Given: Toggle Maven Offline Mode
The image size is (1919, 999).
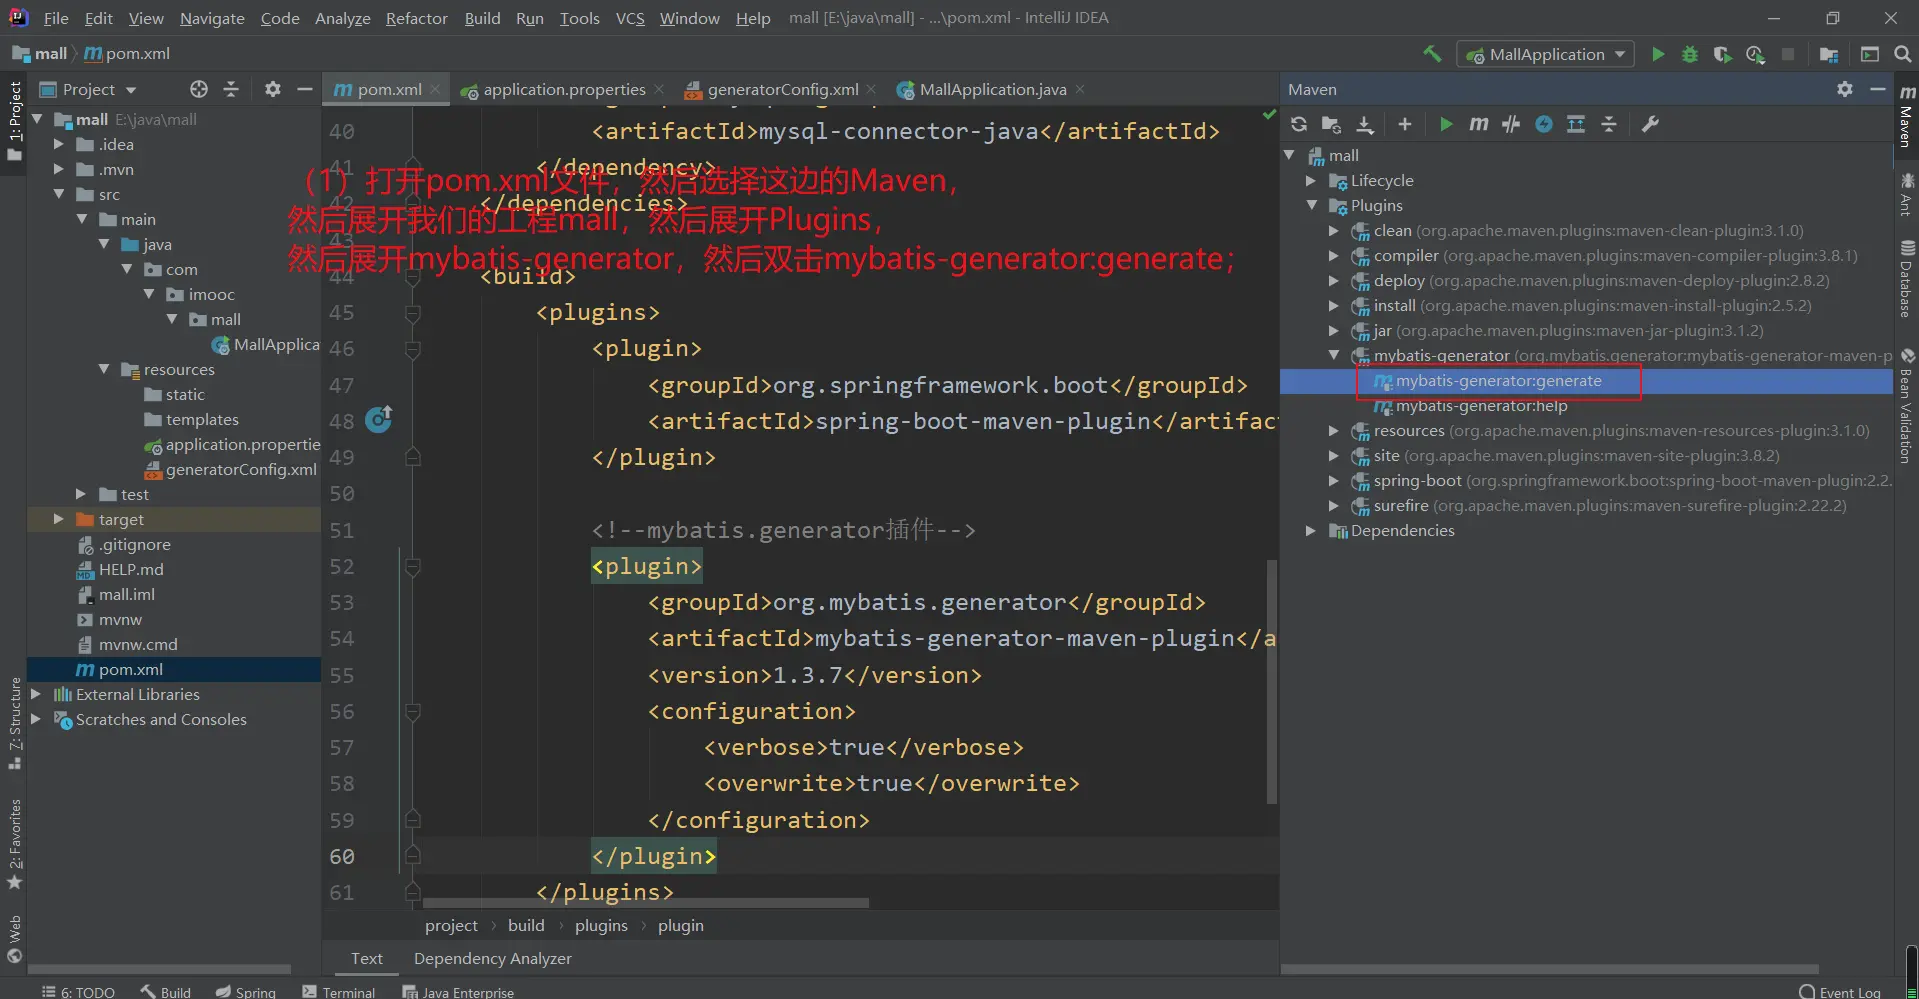Looking at the screenshot, I should [x=1511, y=124].
